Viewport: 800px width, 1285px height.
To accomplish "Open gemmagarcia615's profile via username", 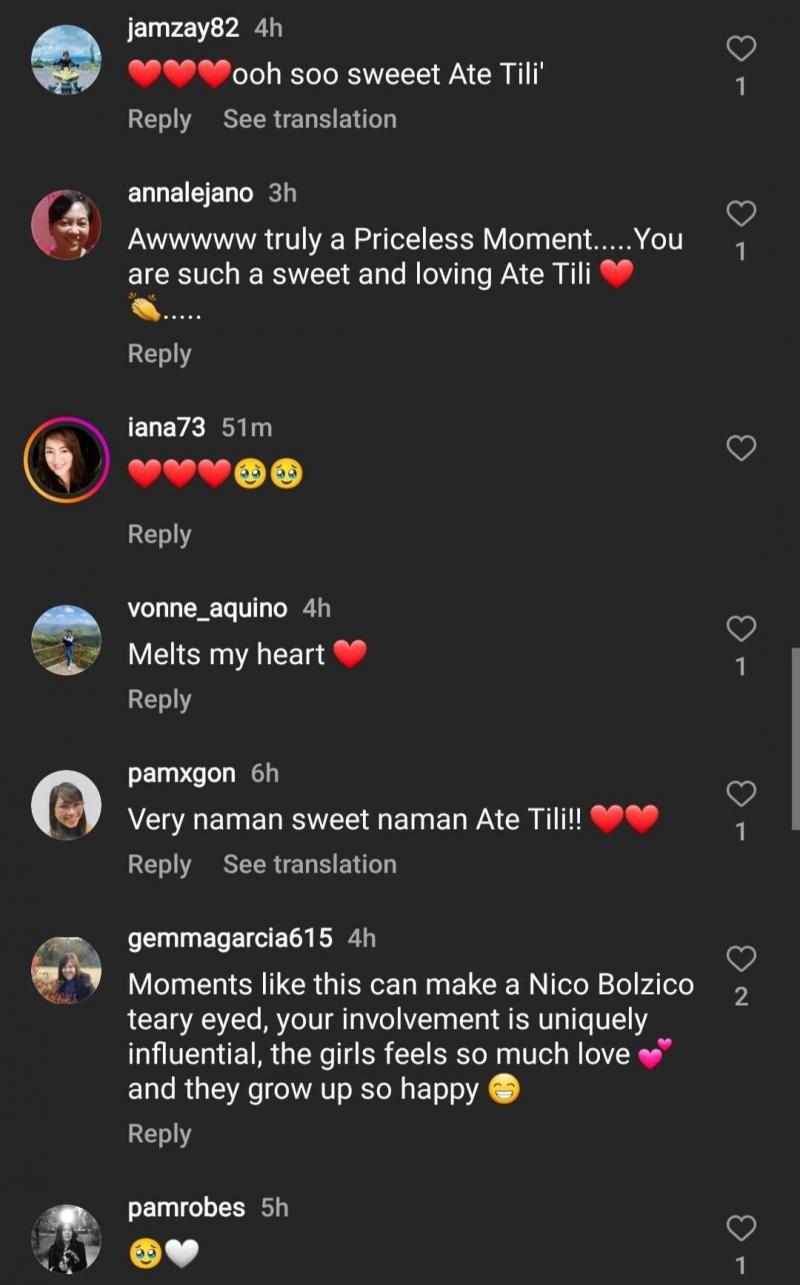I will click(230, 938).
